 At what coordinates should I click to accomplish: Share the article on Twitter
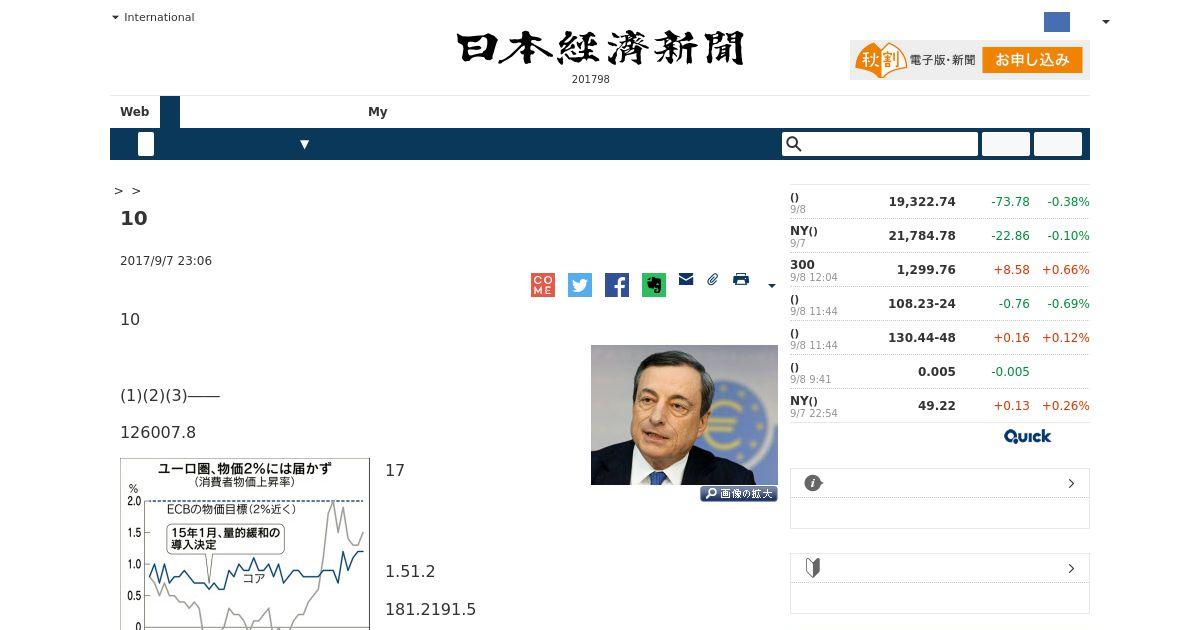[580, 285]
